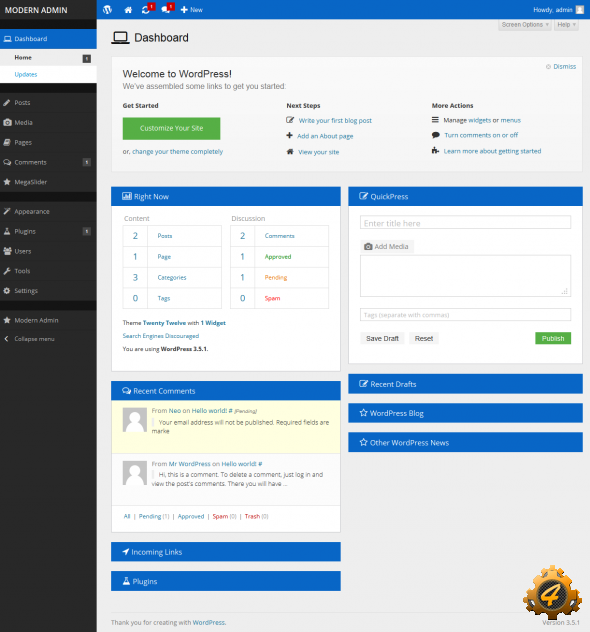Click the Users group icon in sidebar
Viewport: 590px width, 632px height.
[7, 251]
